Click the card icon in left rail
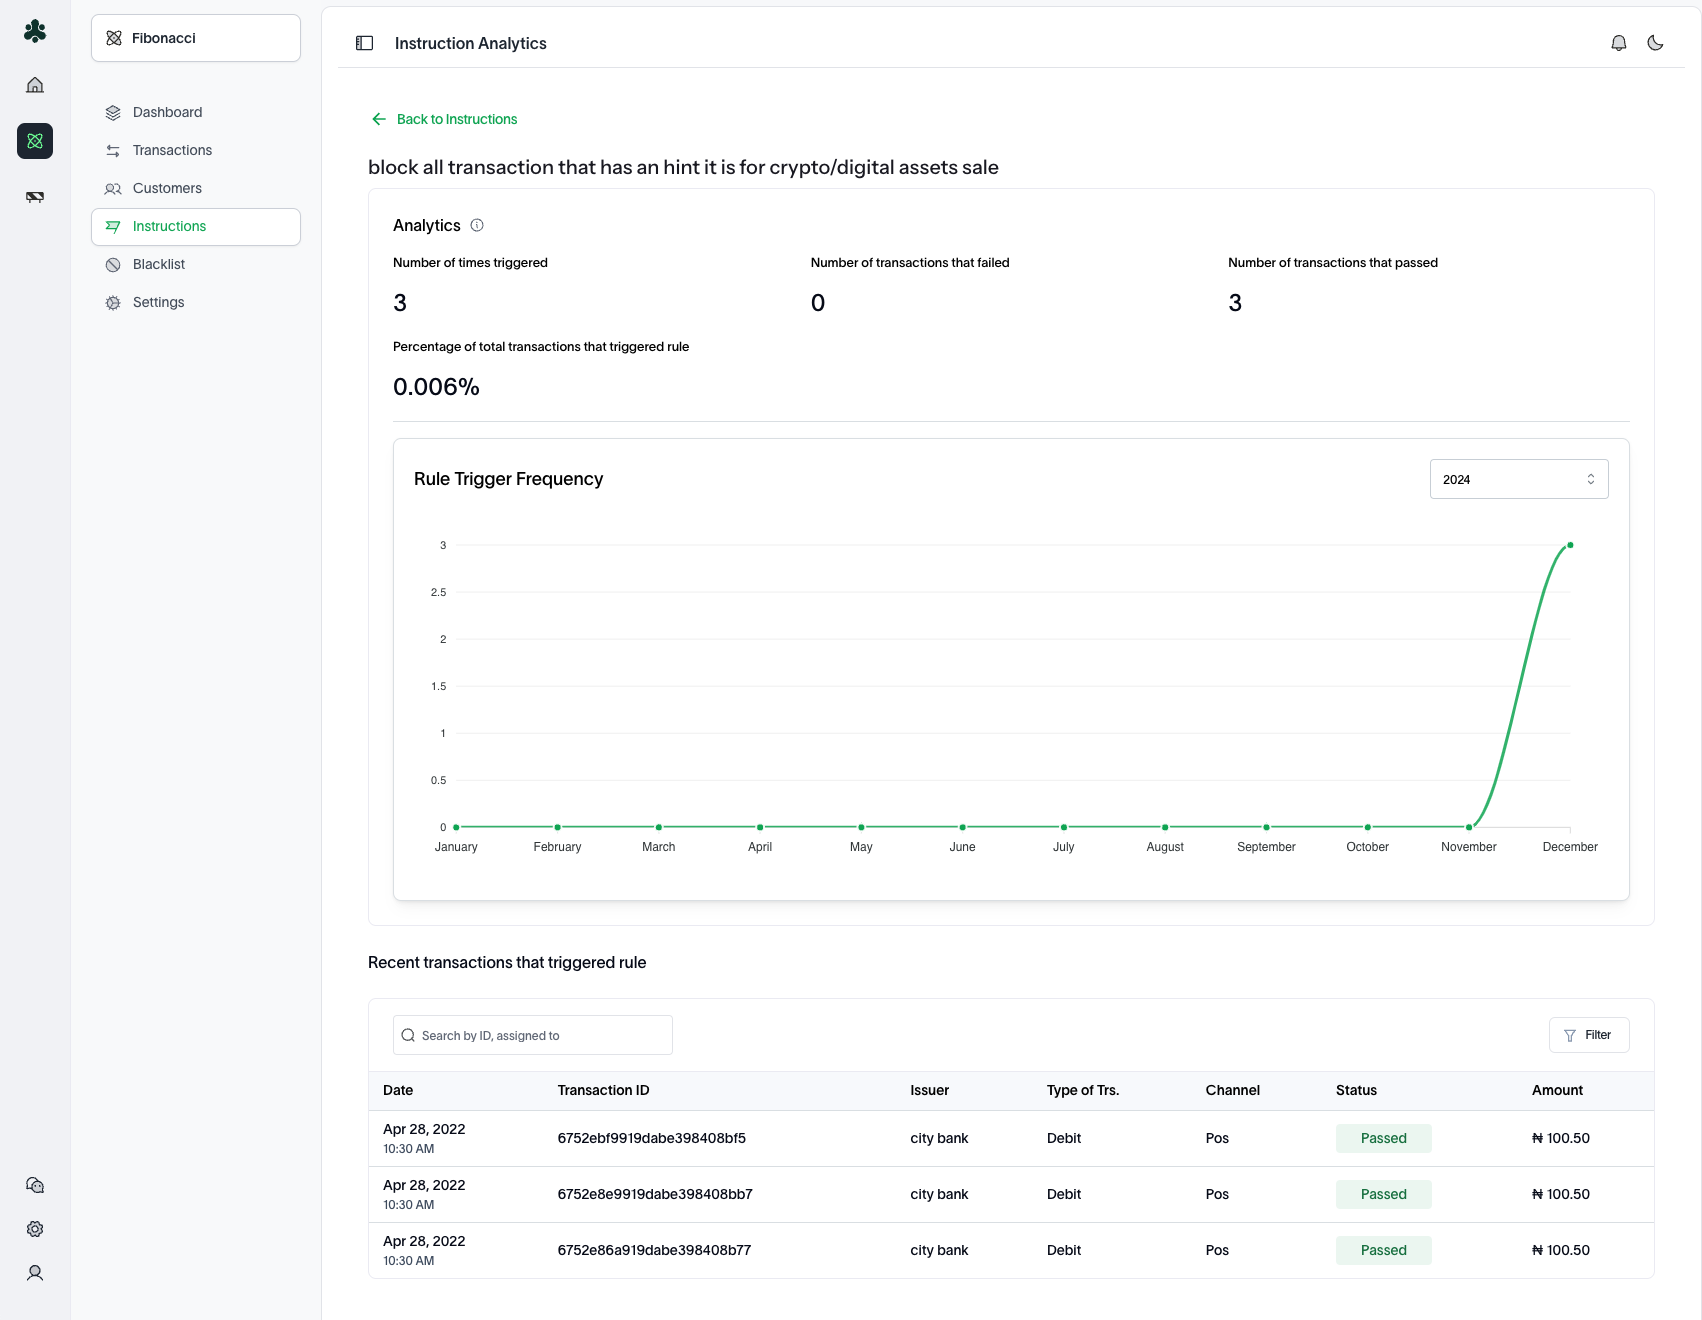1702x1320 pixels. pyautogui.click(x=35, y=197)
